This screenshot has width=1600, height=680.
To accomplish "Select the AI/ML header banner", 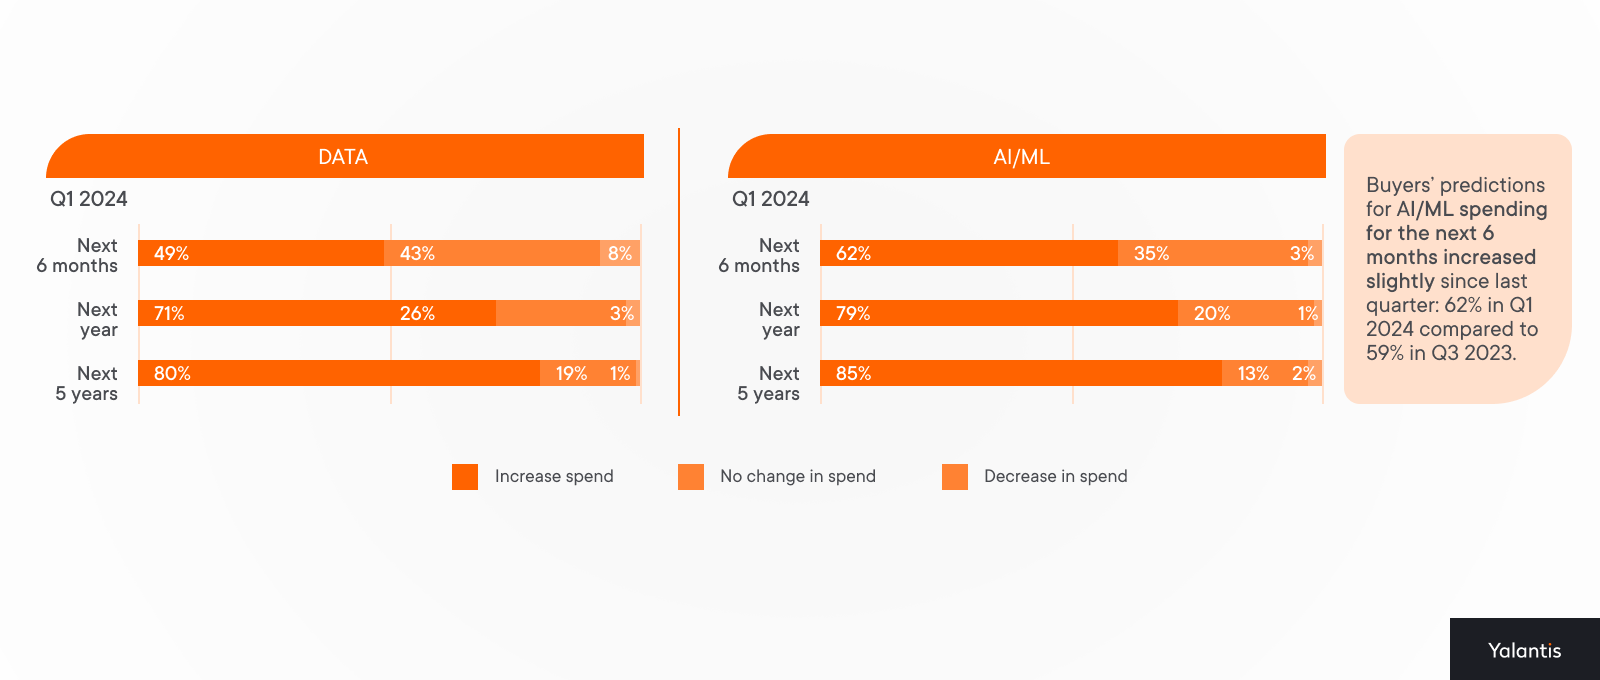I will point(1027,156).
